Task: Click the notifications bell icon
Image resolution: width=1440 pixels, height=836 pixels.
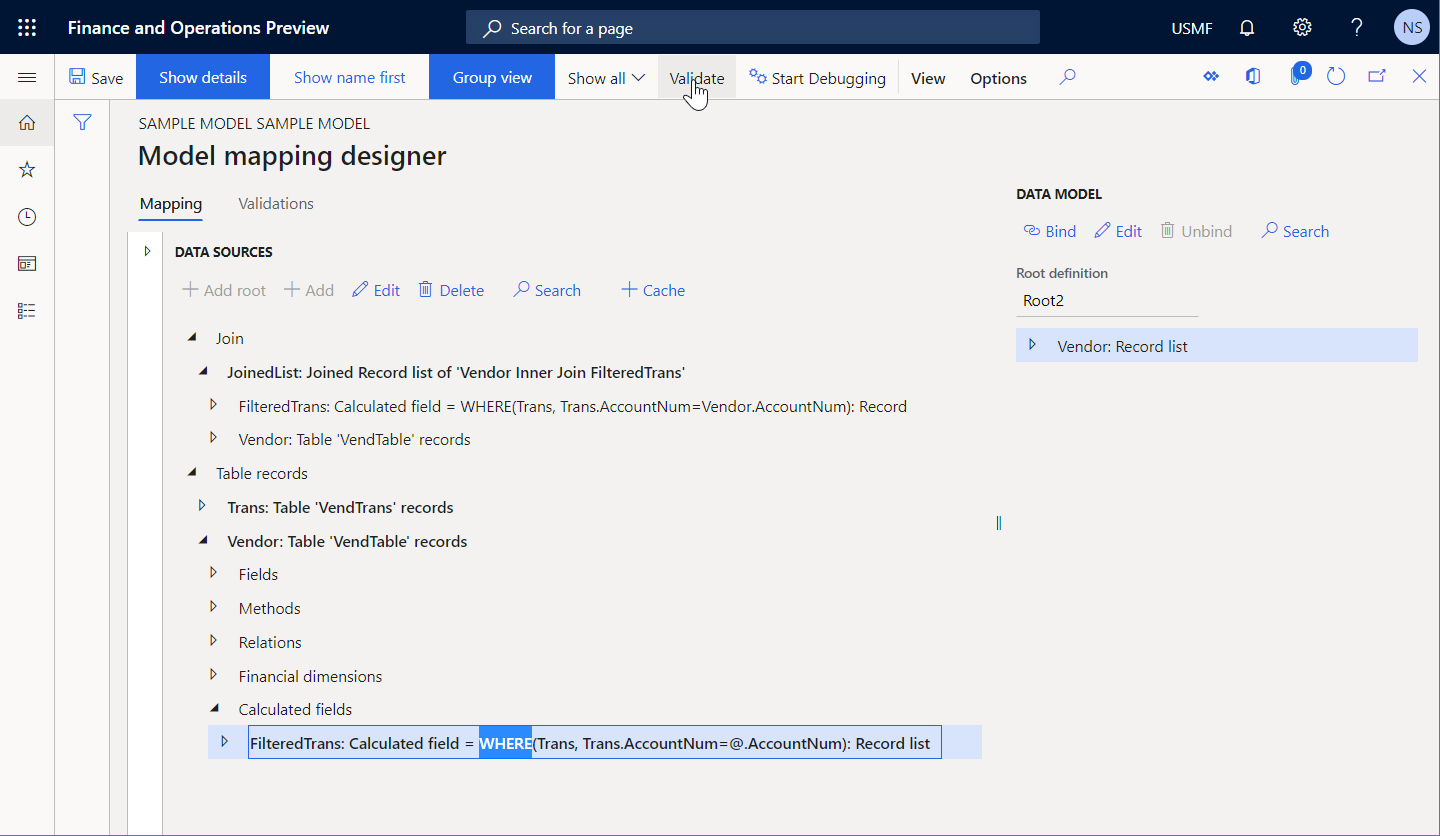Action: pos(1247,27)
